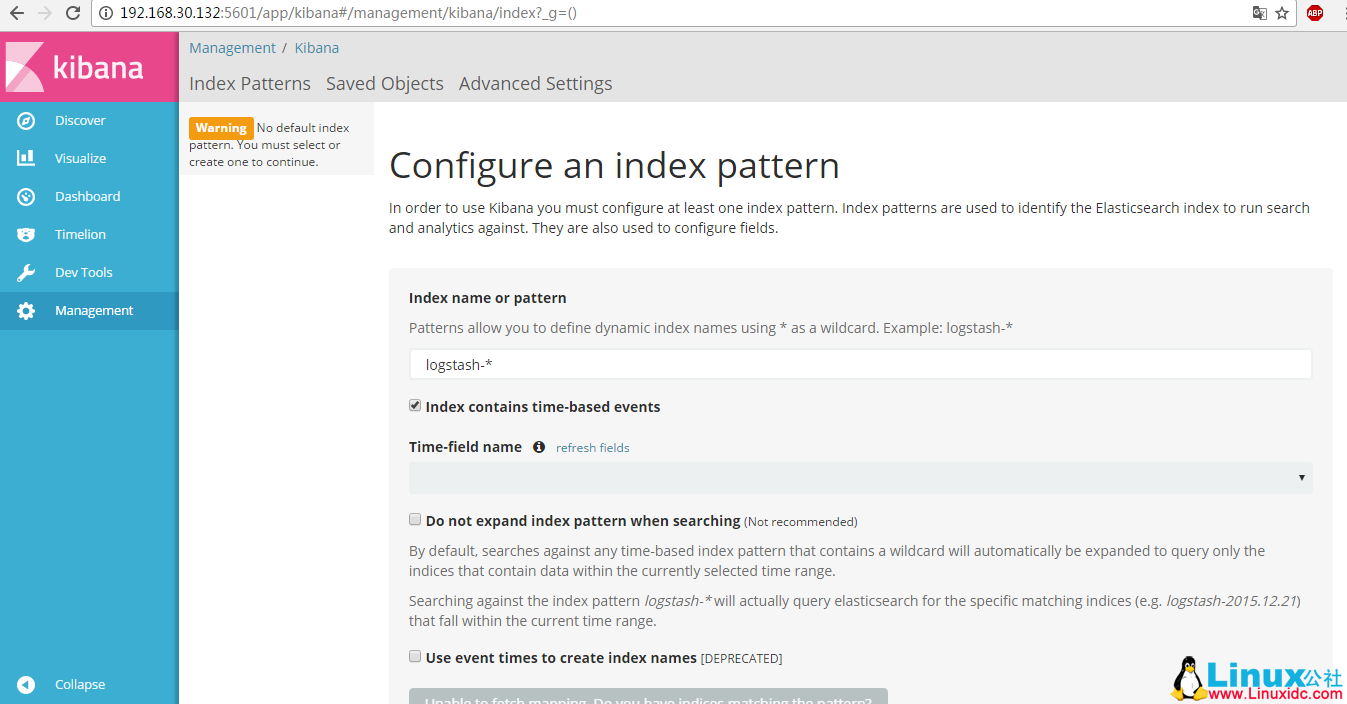Viewport: 1347px width, 704px height.
Task: Click the index name pattern input field
Action: tap(860, 365)
